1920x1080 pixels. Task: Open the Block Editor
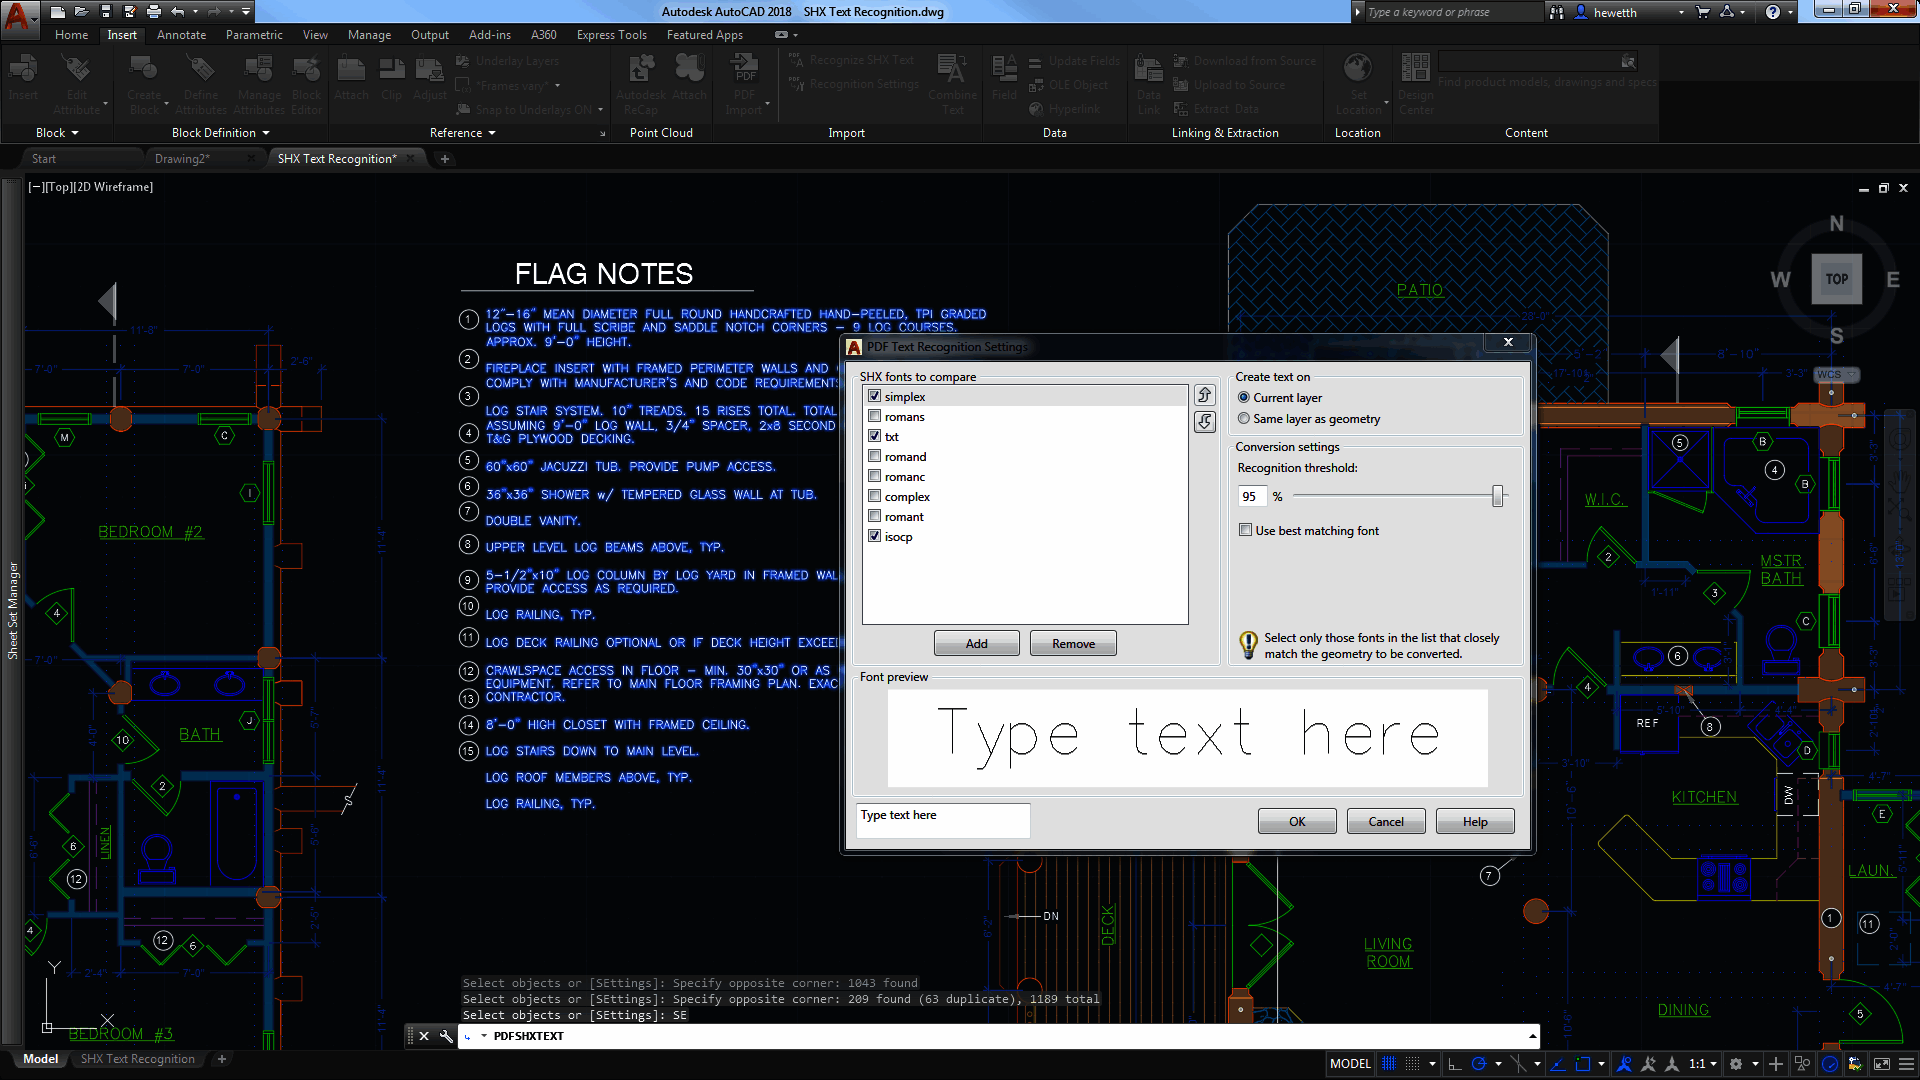point(306,80)
